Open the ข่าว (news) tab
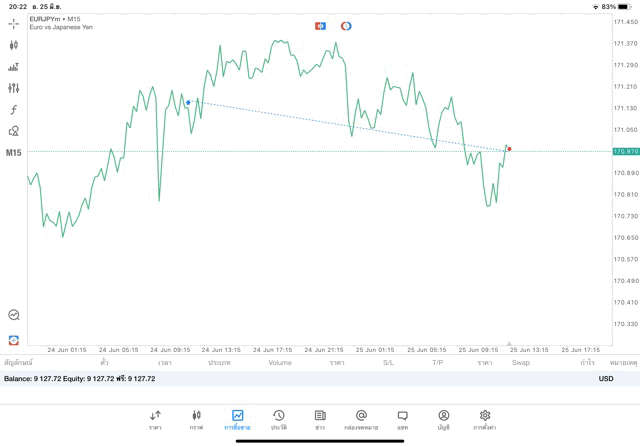Image resolution: width=640 pixels, height=447 pixels. click(x=320, y=419)
